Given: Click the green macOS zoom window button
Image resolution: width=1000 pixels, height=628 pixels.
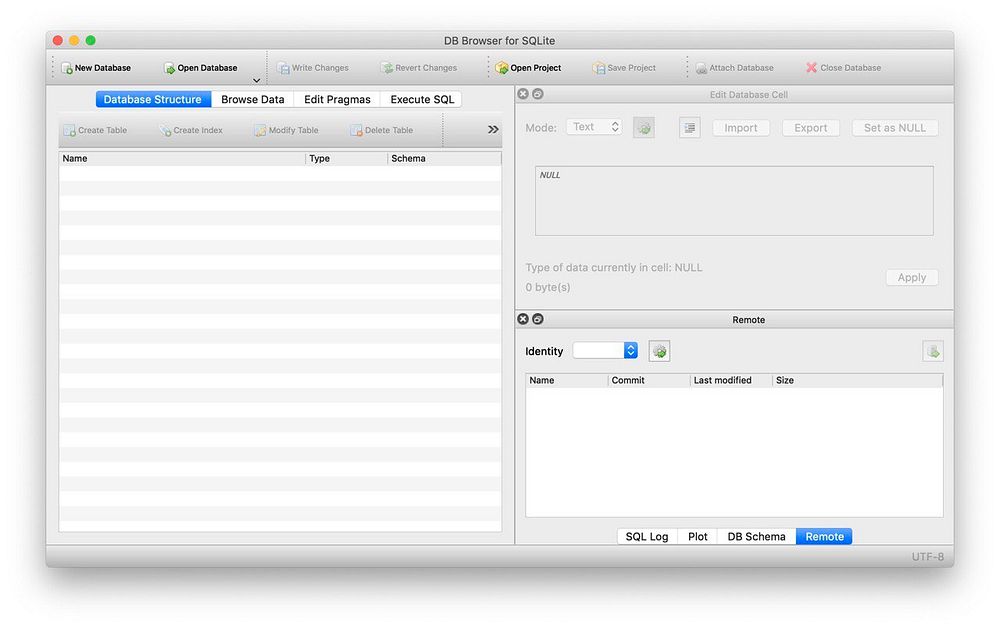Looking at the screenshot, I should [x=91, y=40].
